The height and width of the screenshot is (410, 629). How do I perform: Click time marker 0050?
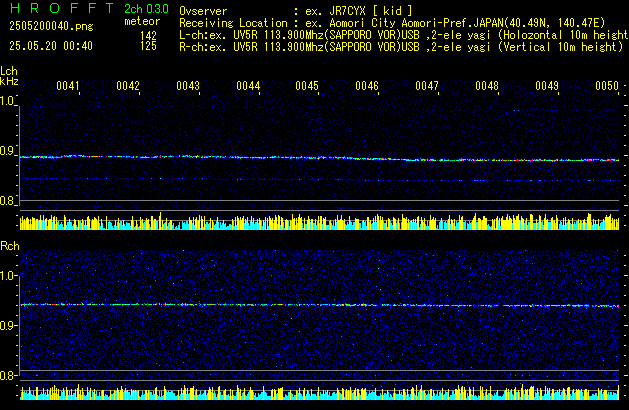[x=607, y=86]
